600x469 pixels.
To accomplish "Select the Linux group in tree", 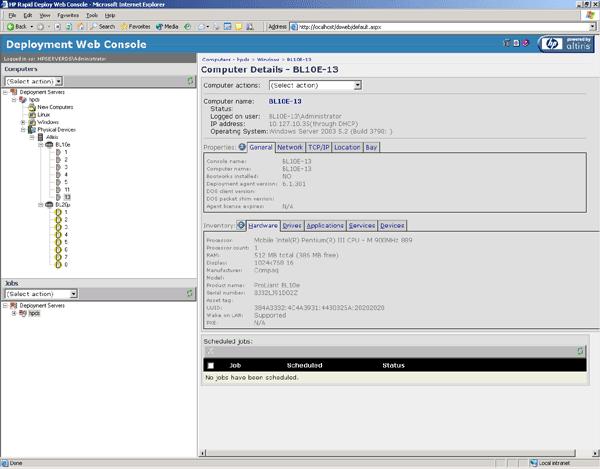I will (x=43, y=114).
